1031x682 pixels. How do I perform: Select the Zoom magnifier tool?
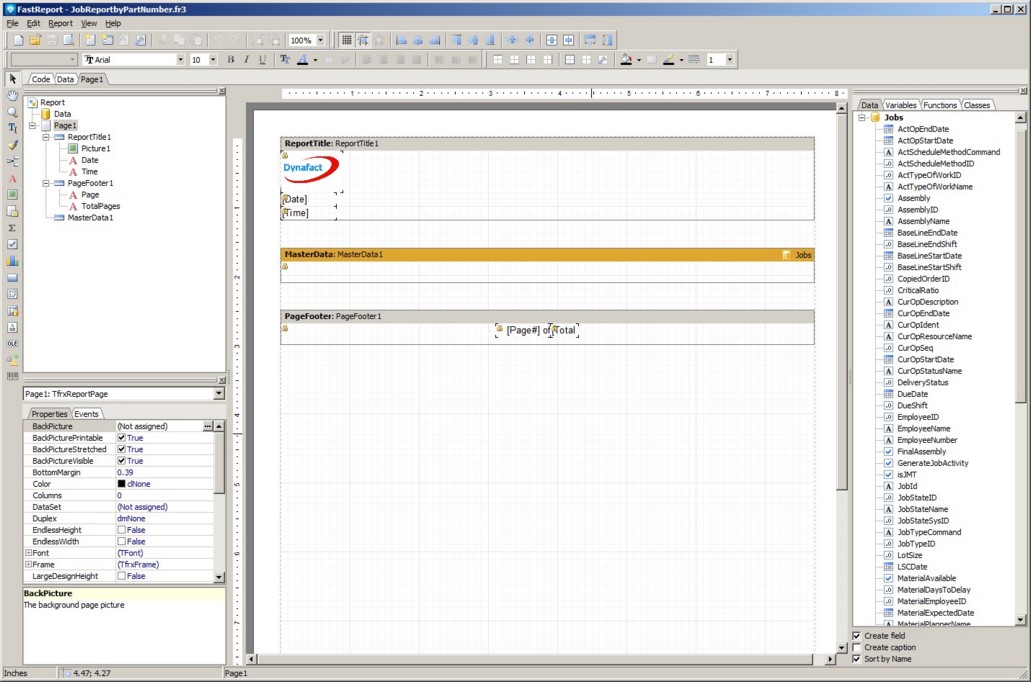[13, 112]
